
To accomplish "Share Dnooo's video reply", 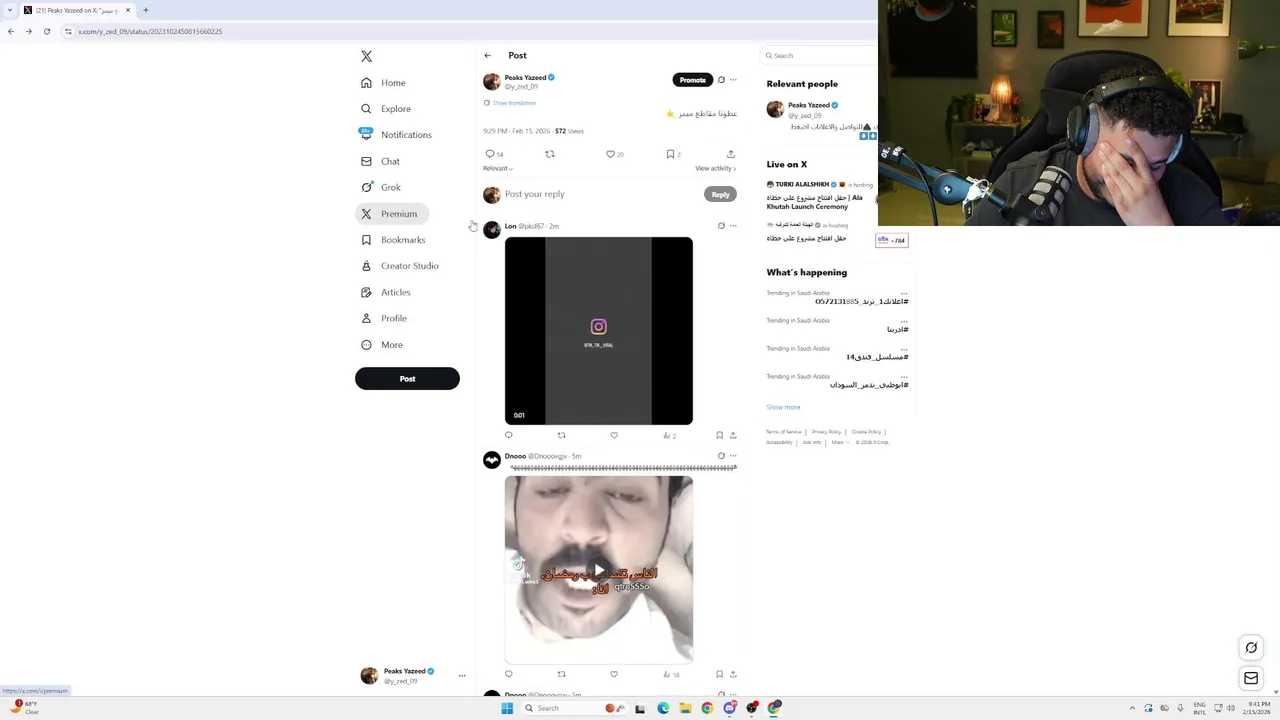I will pos(733,674).
